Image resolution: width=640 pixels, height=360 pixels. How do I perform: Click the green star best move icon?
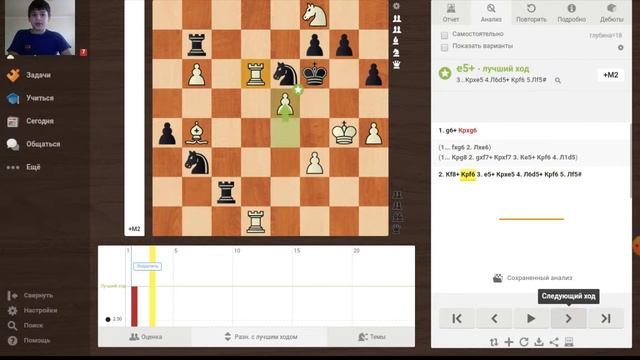pyautogui.click(x=445, y=73)
